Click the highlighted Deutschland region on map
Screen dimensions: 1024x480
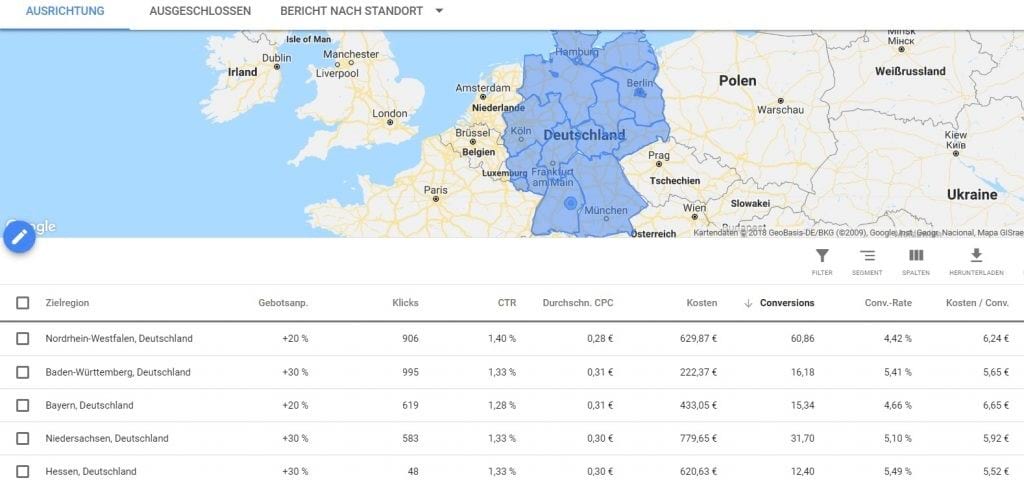584,135
